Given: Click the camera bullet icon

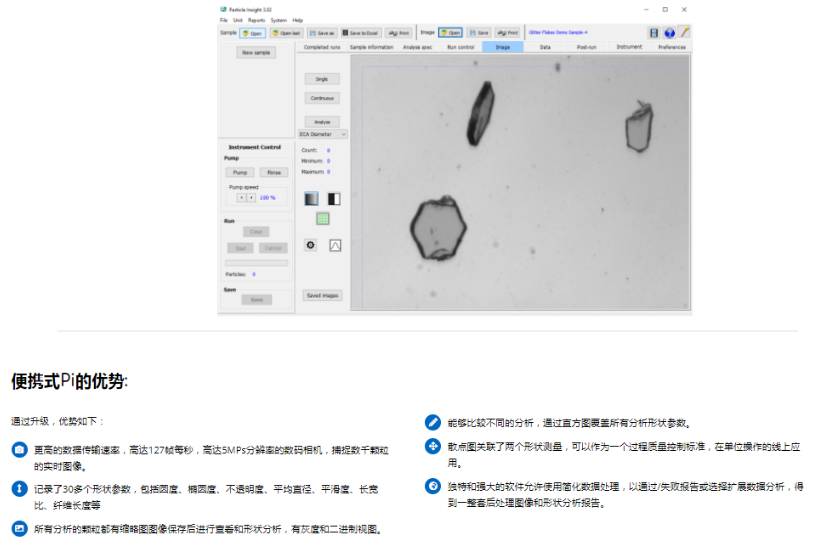Looking at the screenshot, I should click(x=20, y=450).
